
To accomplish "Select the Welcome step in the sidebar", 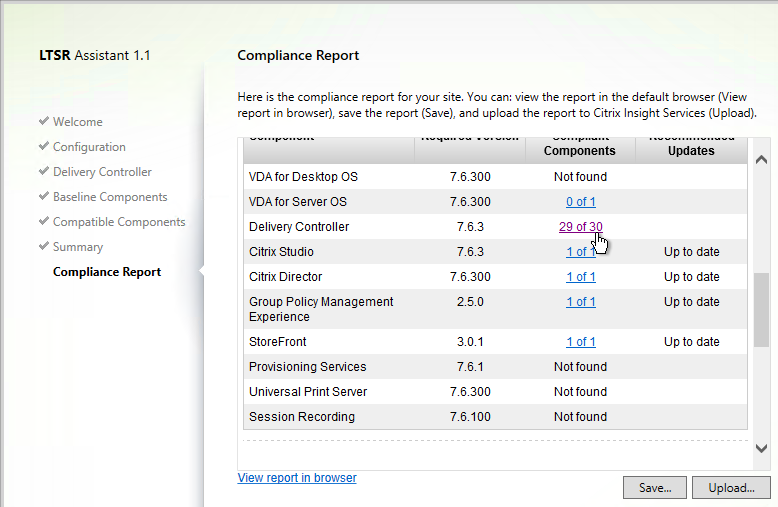I will pyautogui.click(x=78, y=122).
